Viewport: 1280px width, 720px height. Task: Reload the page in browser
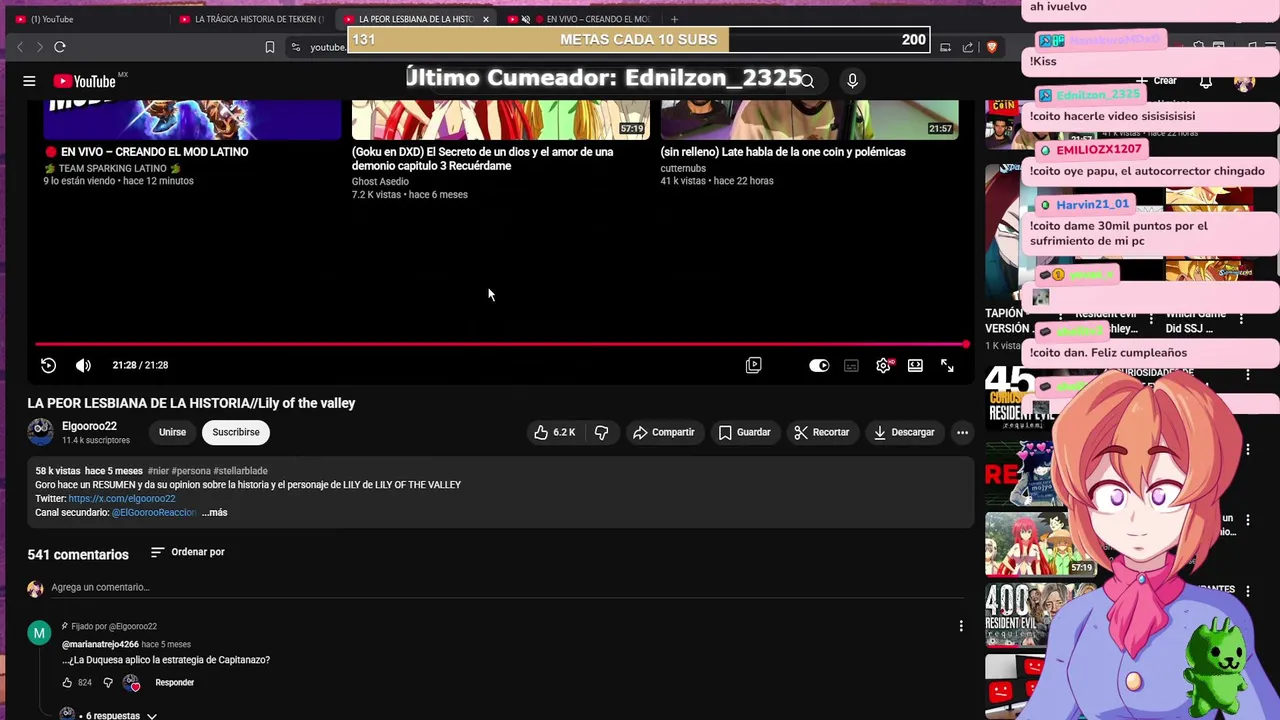(x=60, y=47)
